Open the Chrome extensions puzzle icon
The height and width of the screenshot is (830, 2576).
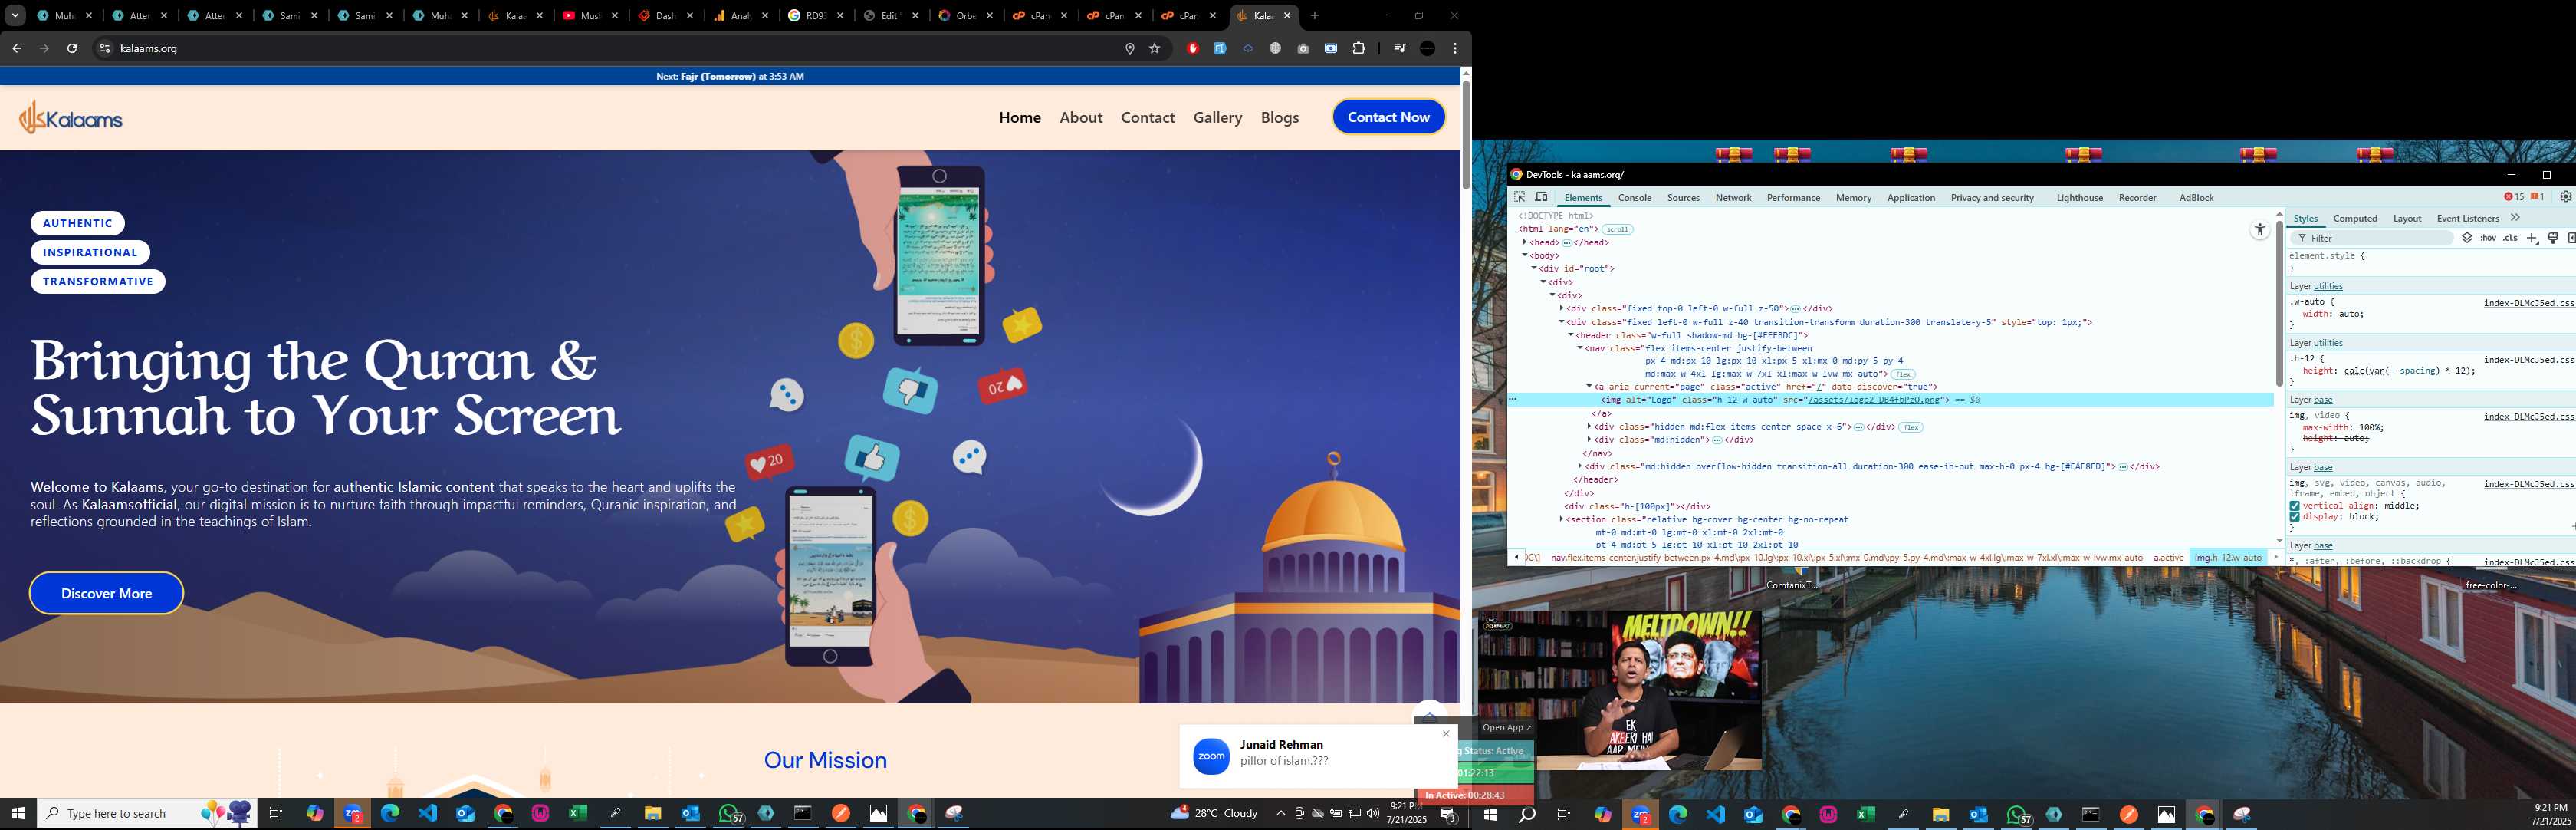[1358, 48]
